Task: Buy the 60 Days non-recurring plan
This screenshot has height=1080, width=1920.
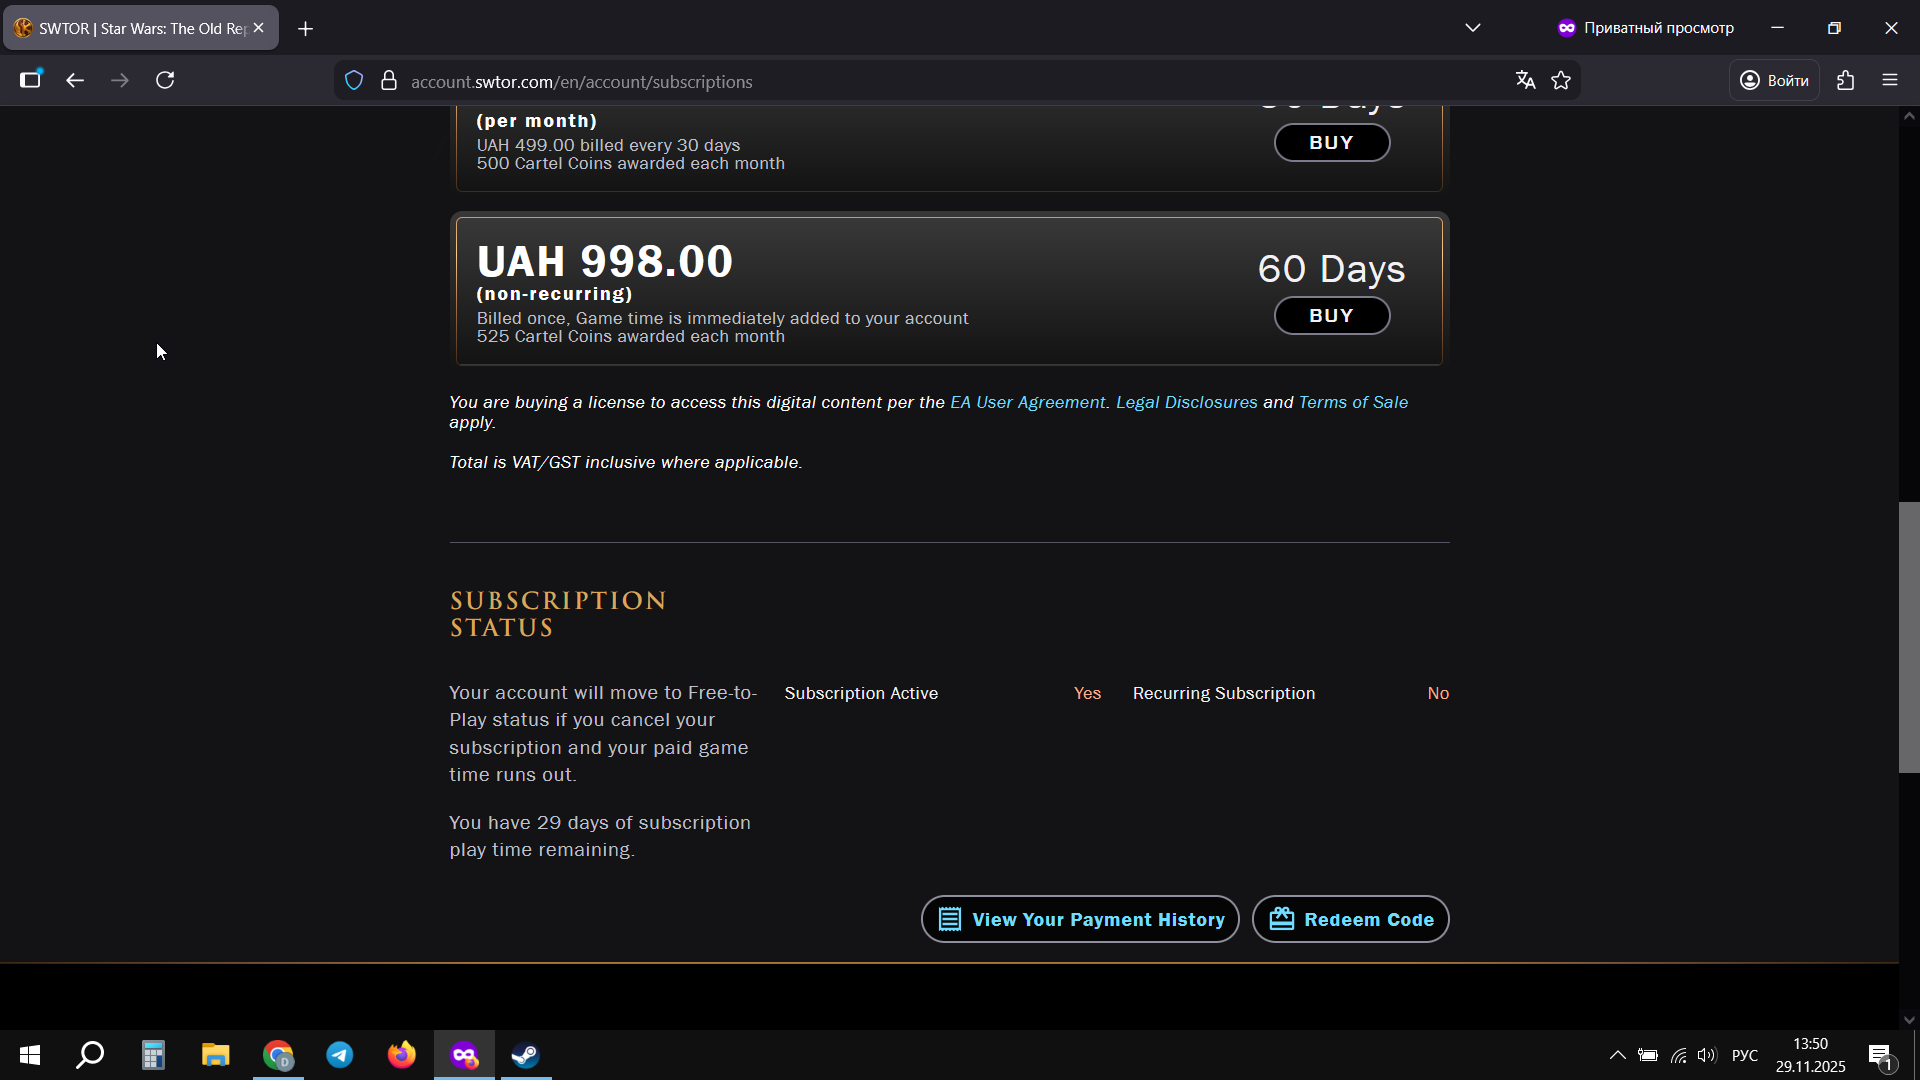Action: (x=1331, y=316)
